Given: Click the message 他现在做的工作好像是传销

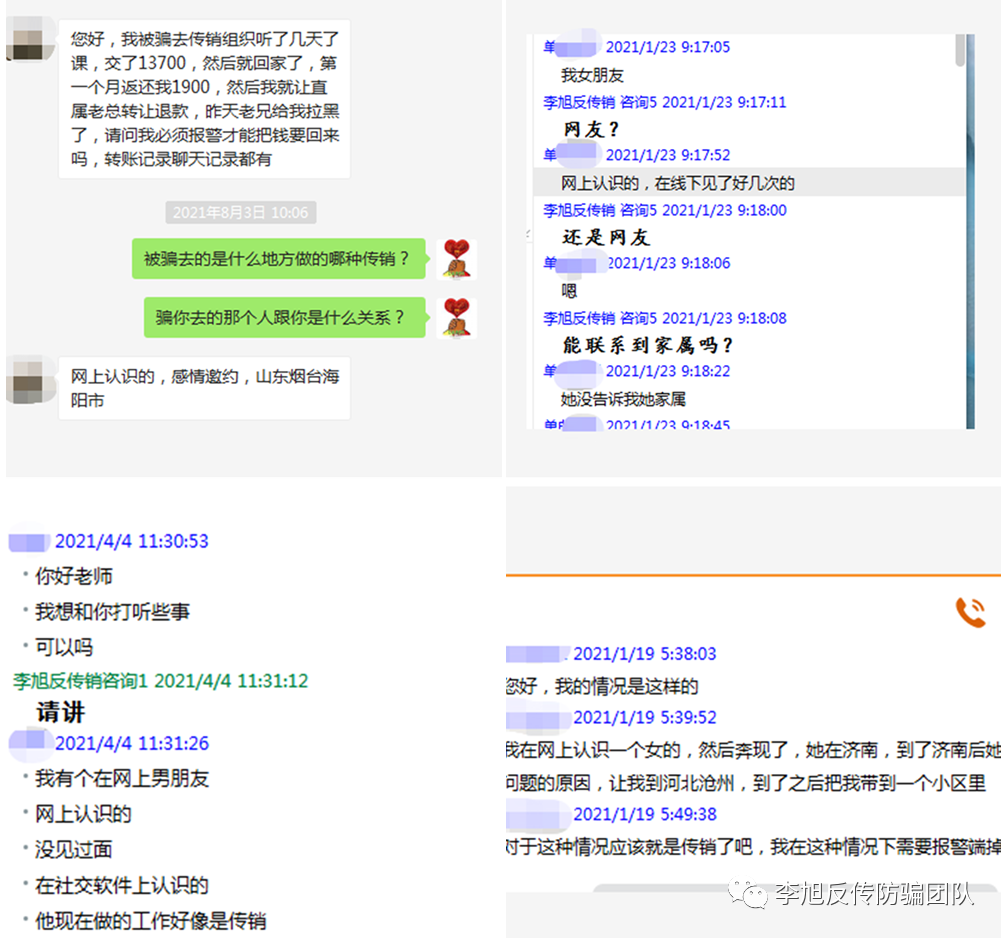Looking at the screenshot, I should pos(150,921).
